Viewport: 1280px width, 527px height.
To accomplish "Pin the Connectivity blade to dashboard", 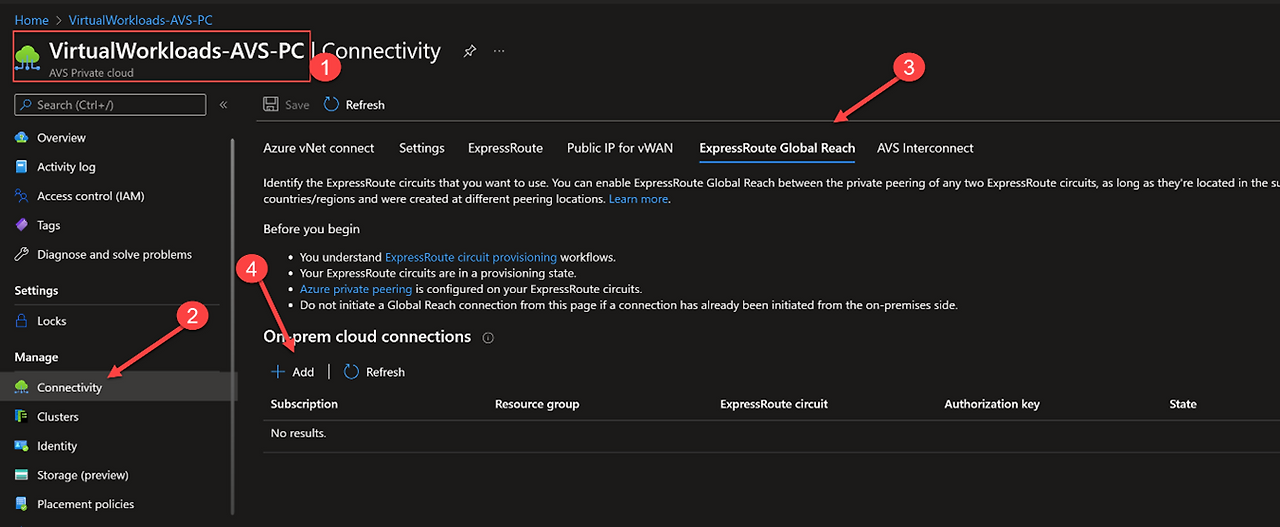I will [470, 51].
